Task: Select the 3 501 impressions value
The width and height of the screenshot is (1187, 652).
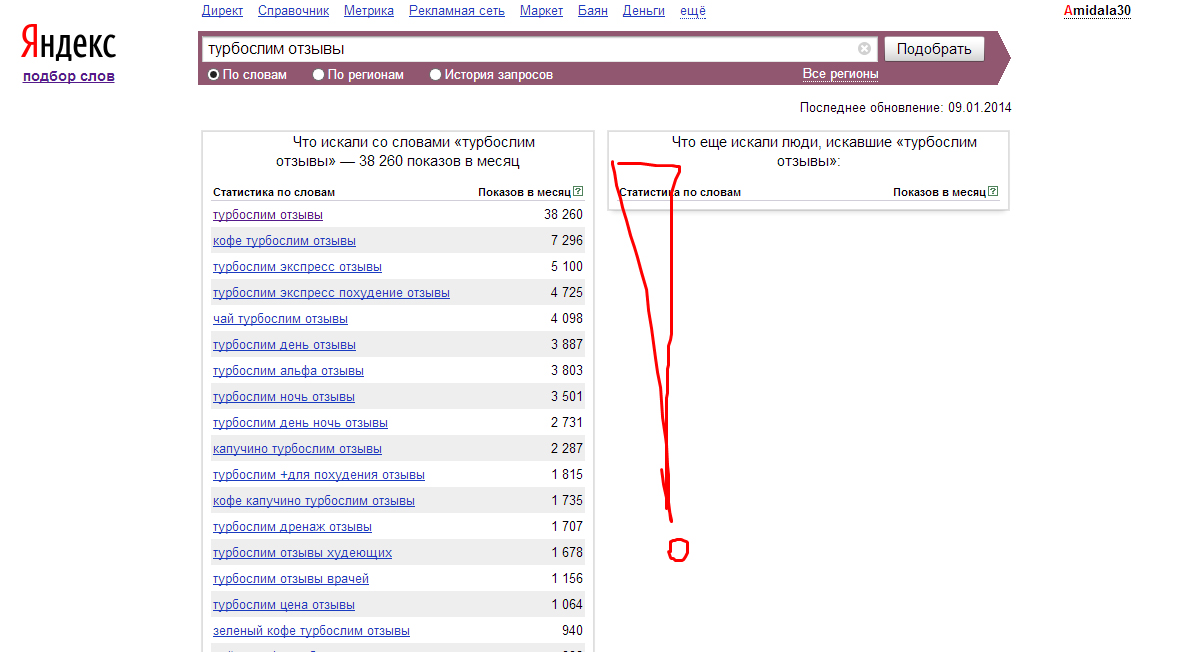Action: (x=567, y=397)
